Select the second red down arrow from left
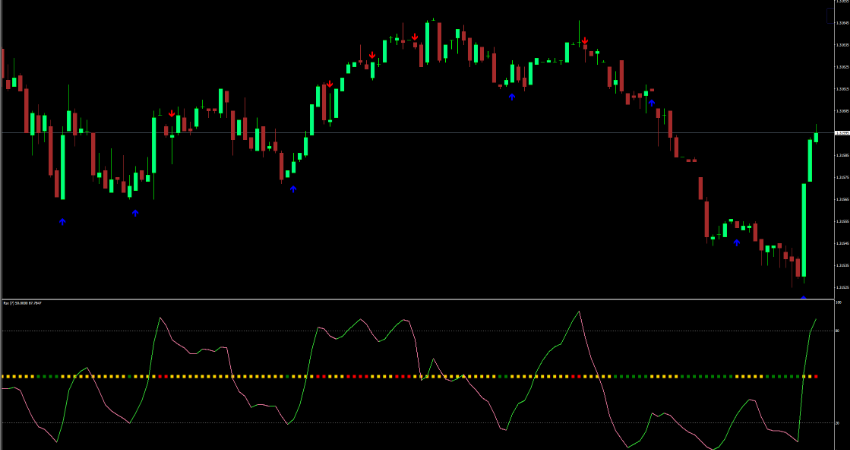The width and height of the screenshot is (850, 450). (330, 83)
